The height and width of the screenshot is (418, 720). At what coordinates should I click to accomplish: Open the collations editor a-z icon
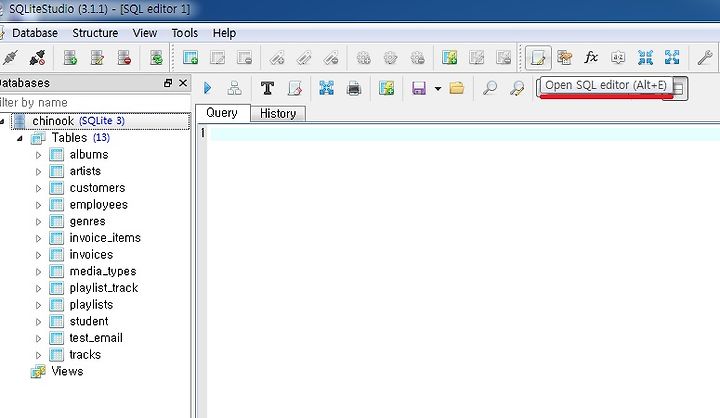618,58
